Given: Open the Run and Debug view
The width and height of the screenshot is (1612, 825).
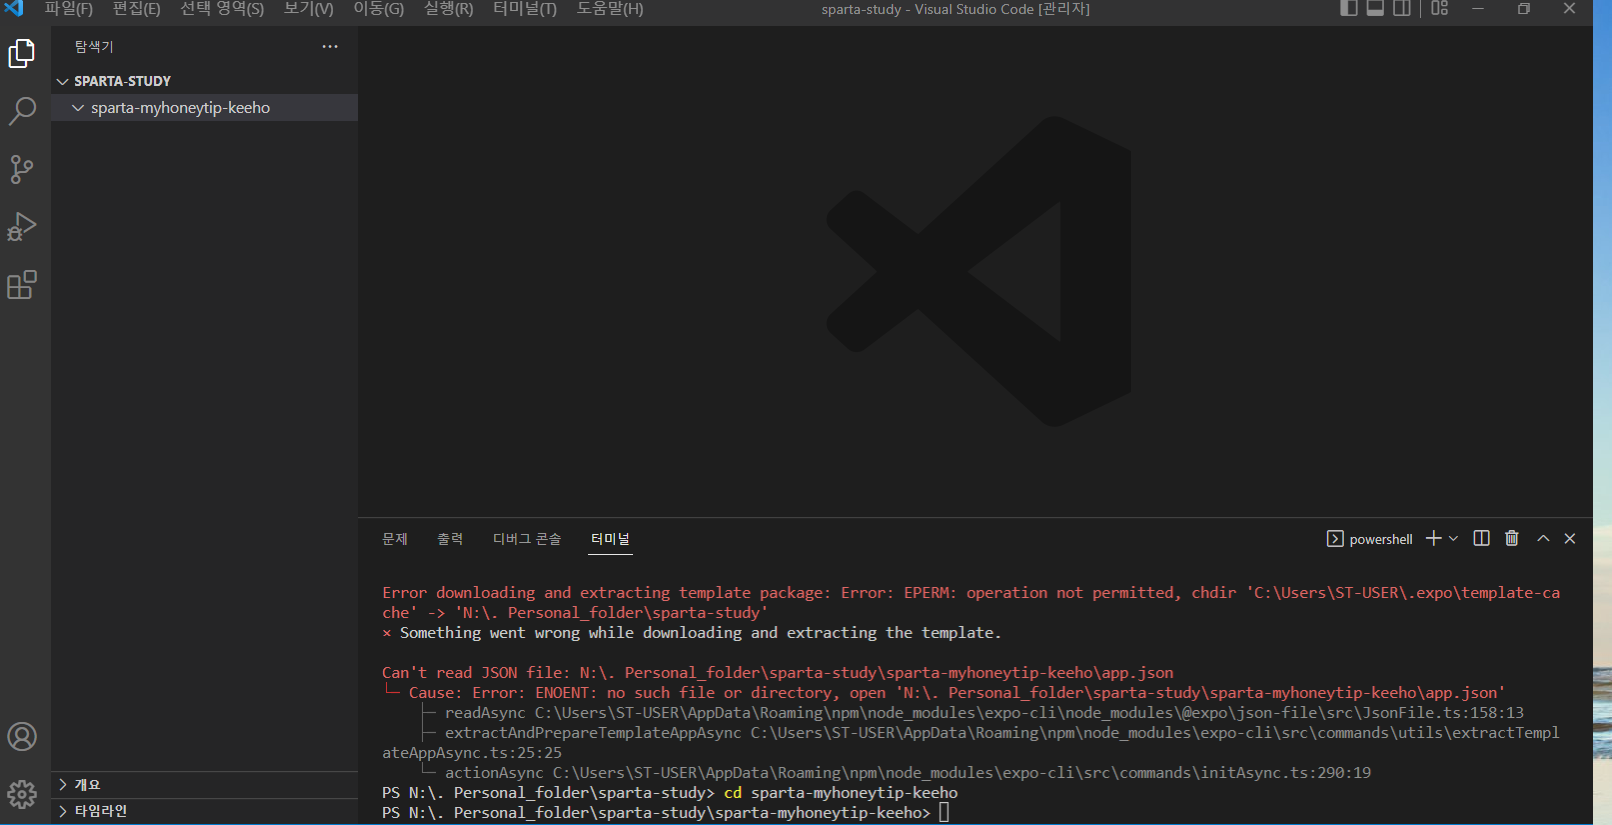Looking at the screenshot, I should tap(22, 227).
